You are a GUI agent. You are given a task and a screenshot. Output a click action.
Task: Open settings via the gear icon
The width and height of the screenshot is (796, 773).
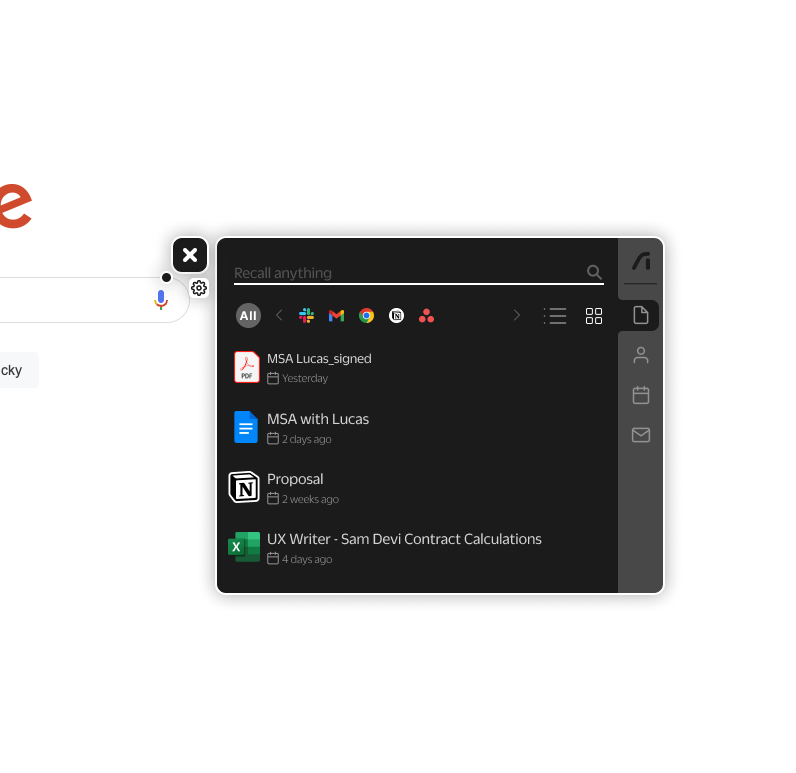198,288
